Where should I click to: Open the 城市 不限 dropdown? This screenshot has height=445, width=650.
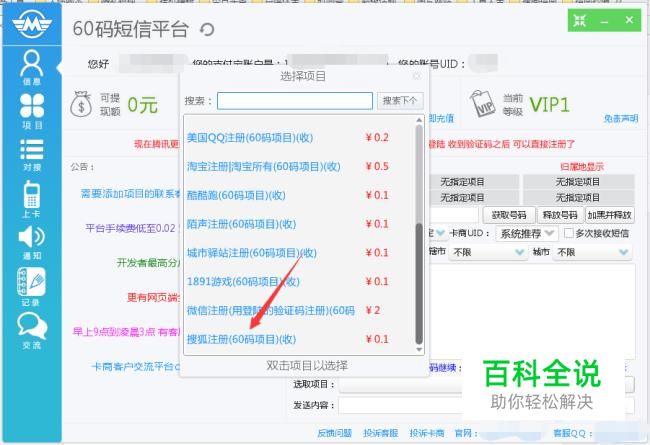pyautogui.click(x=592, y=252)
